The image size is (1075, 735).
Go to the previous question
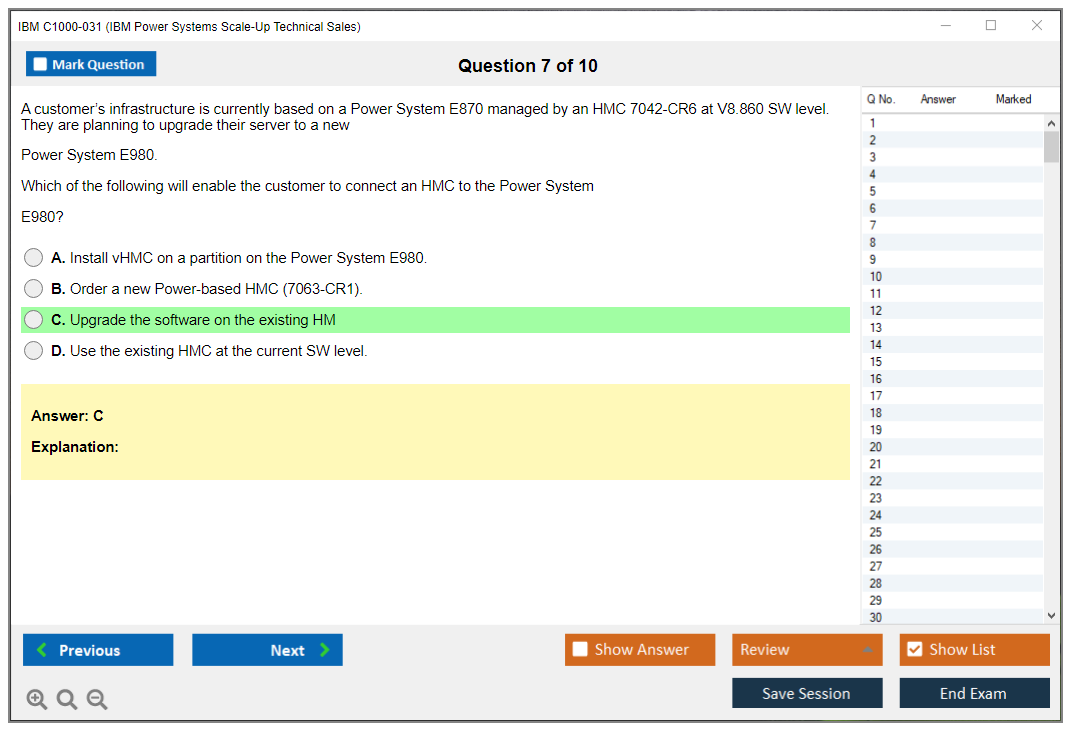pos(98,650)
